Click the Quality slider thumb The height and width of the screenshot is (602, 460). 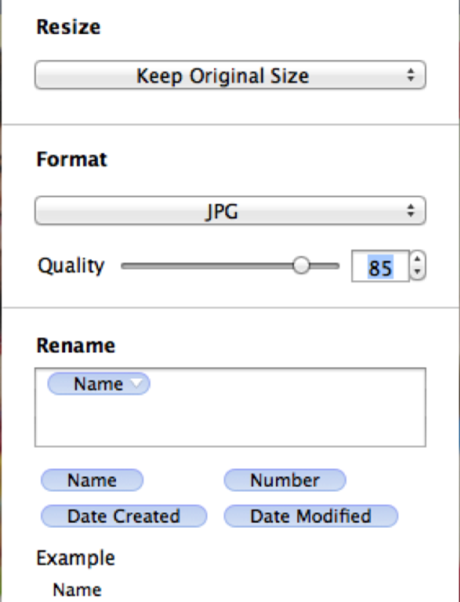pyautogui.click(x=301, y=266)
